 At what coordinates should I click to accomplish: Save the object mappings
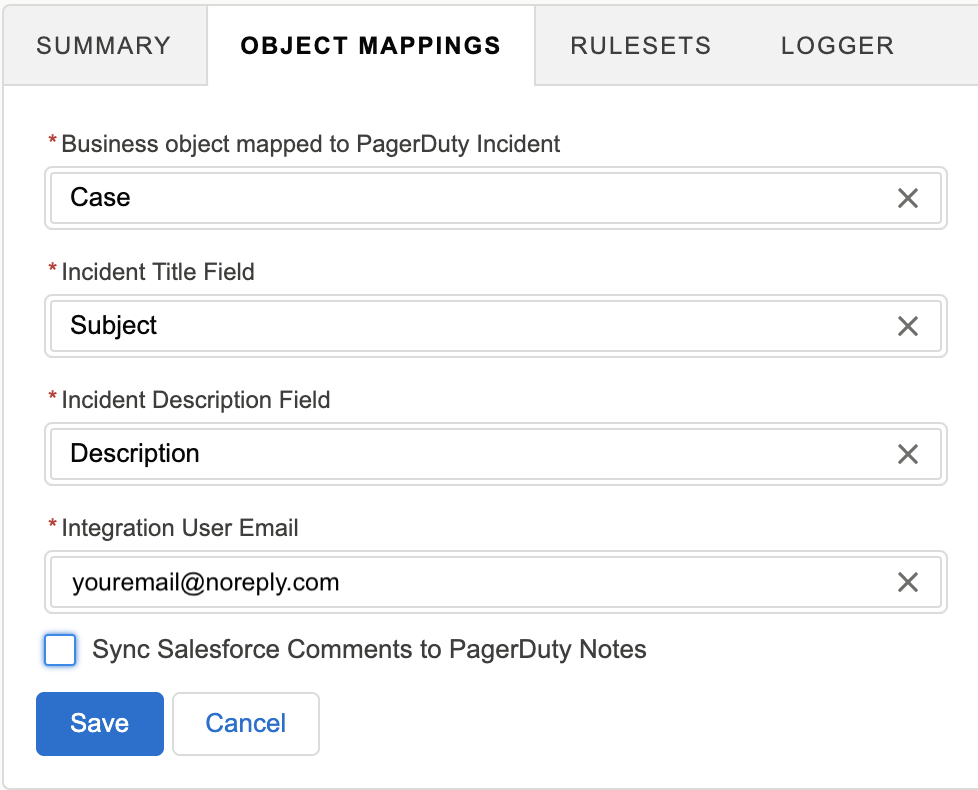coord(100,724)
